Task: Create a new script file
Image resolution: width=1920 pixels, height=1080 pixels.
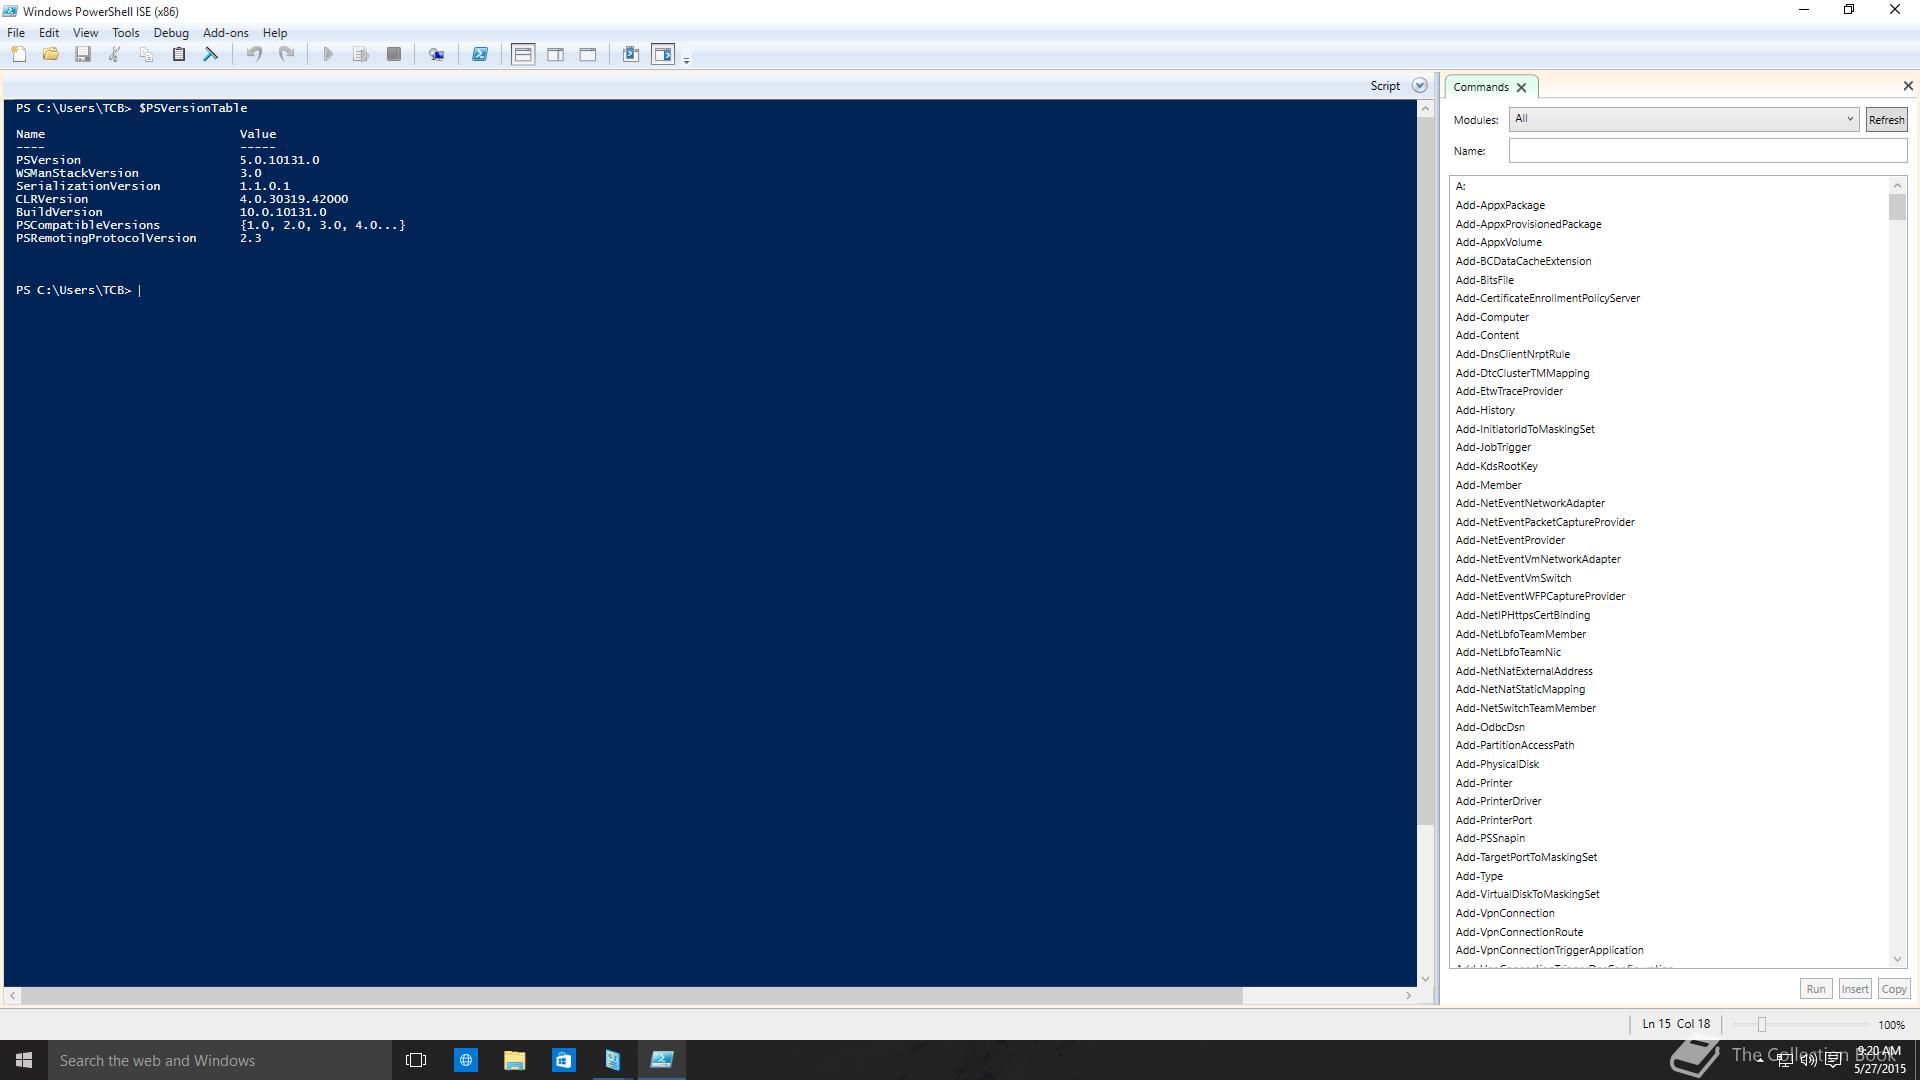Action: click(x=19, y=55)
